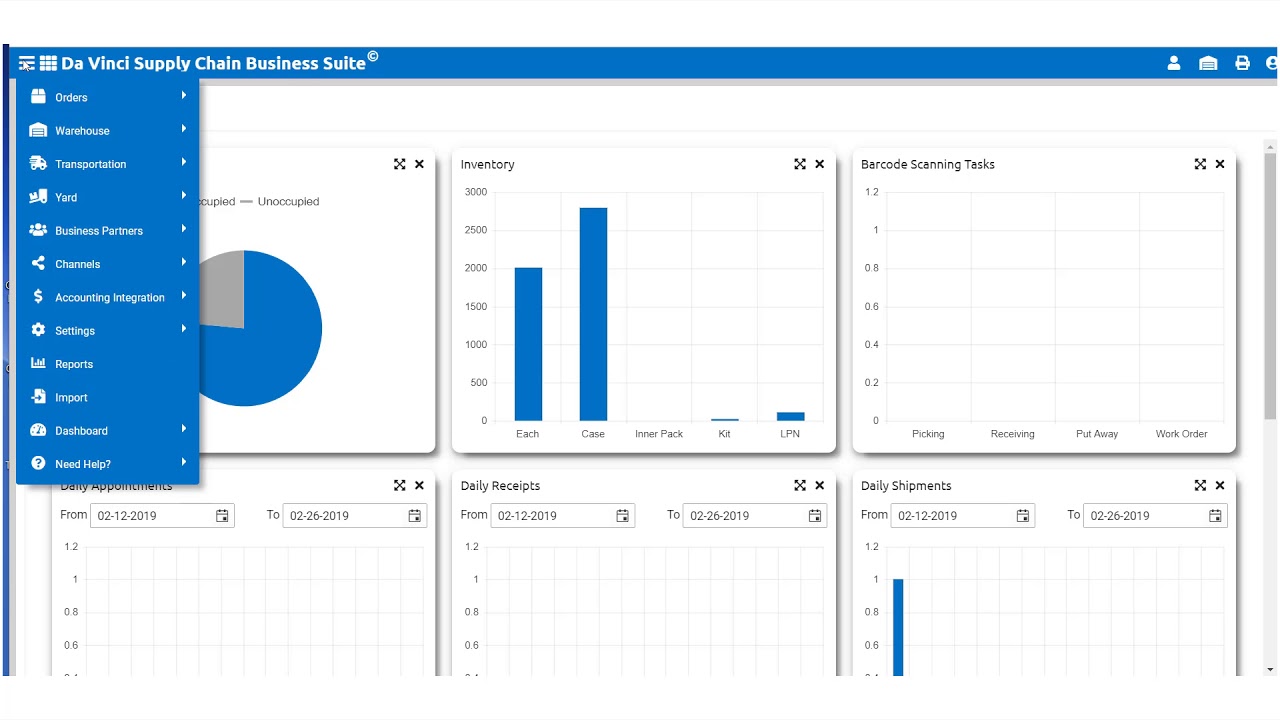The width and height of the screenshot is (1280, 720).
Task: Click the Accounting Integration dollar icon
Action: click(38, 297)
